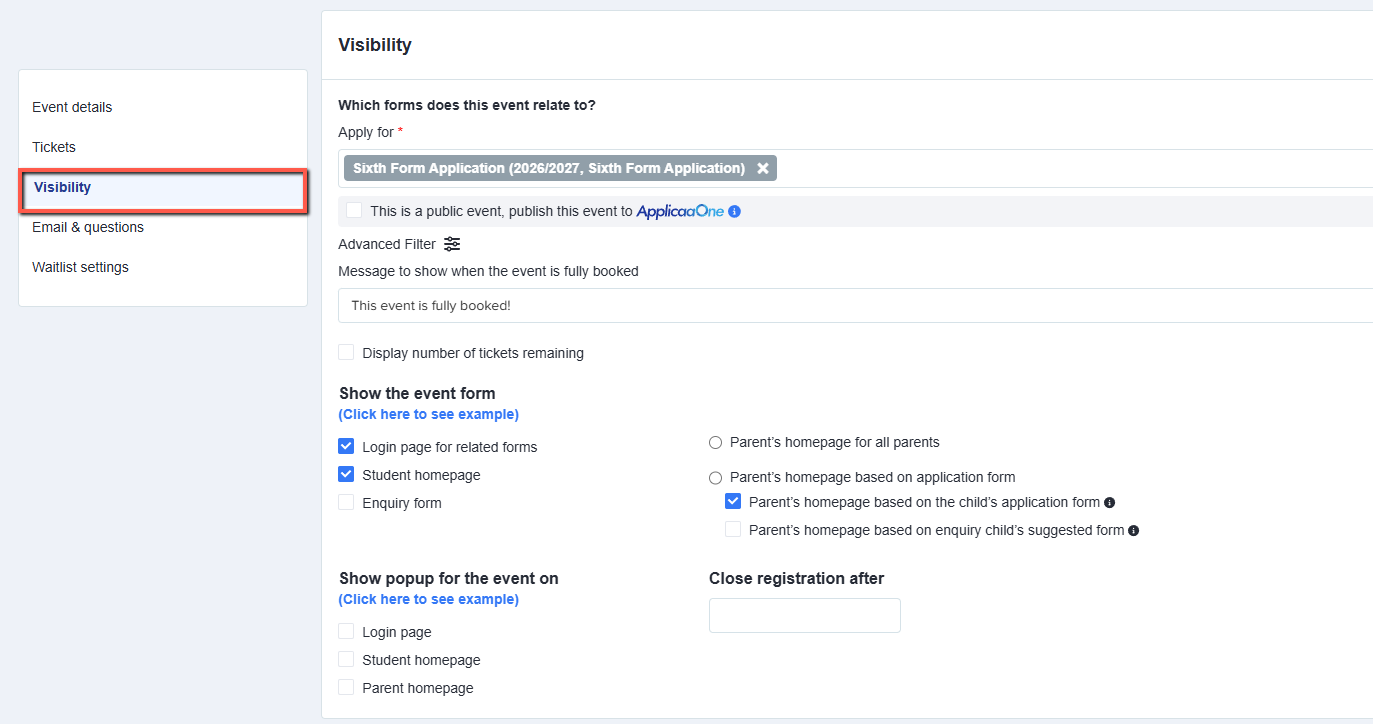Click example link under Show popup section
This screenshot has height=724, width=1373.
428,599
